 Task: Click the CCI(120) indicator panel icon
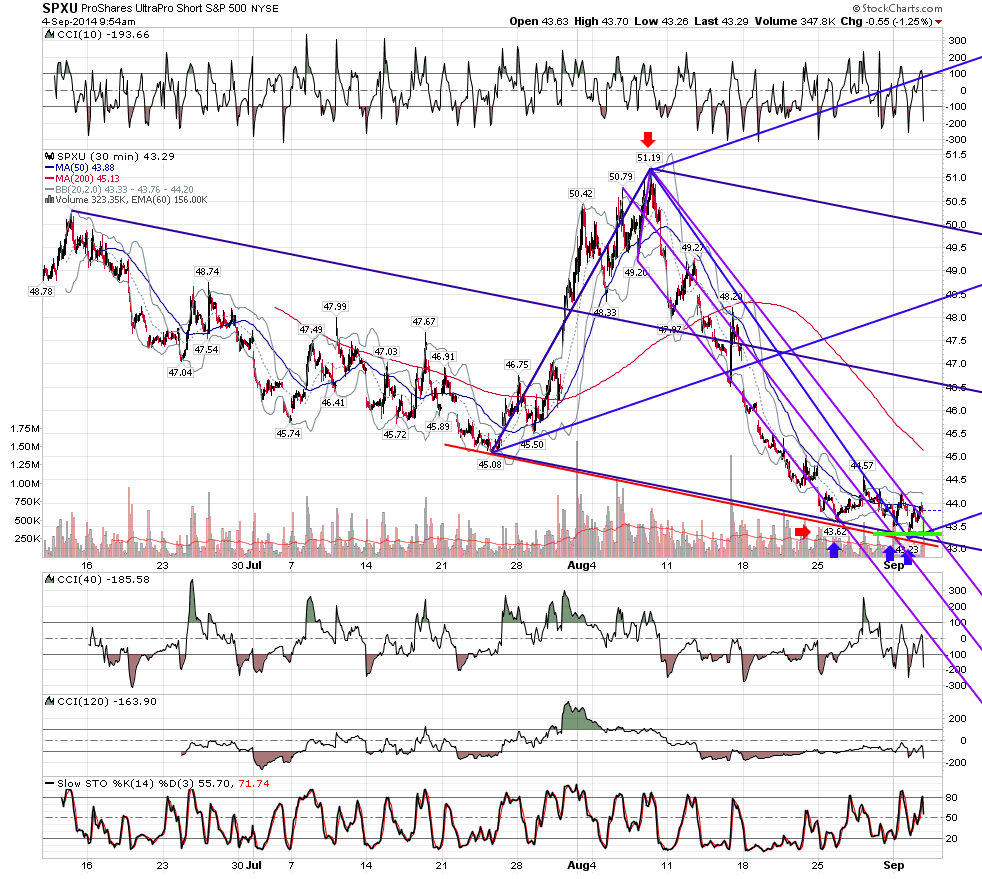(49, 702)
